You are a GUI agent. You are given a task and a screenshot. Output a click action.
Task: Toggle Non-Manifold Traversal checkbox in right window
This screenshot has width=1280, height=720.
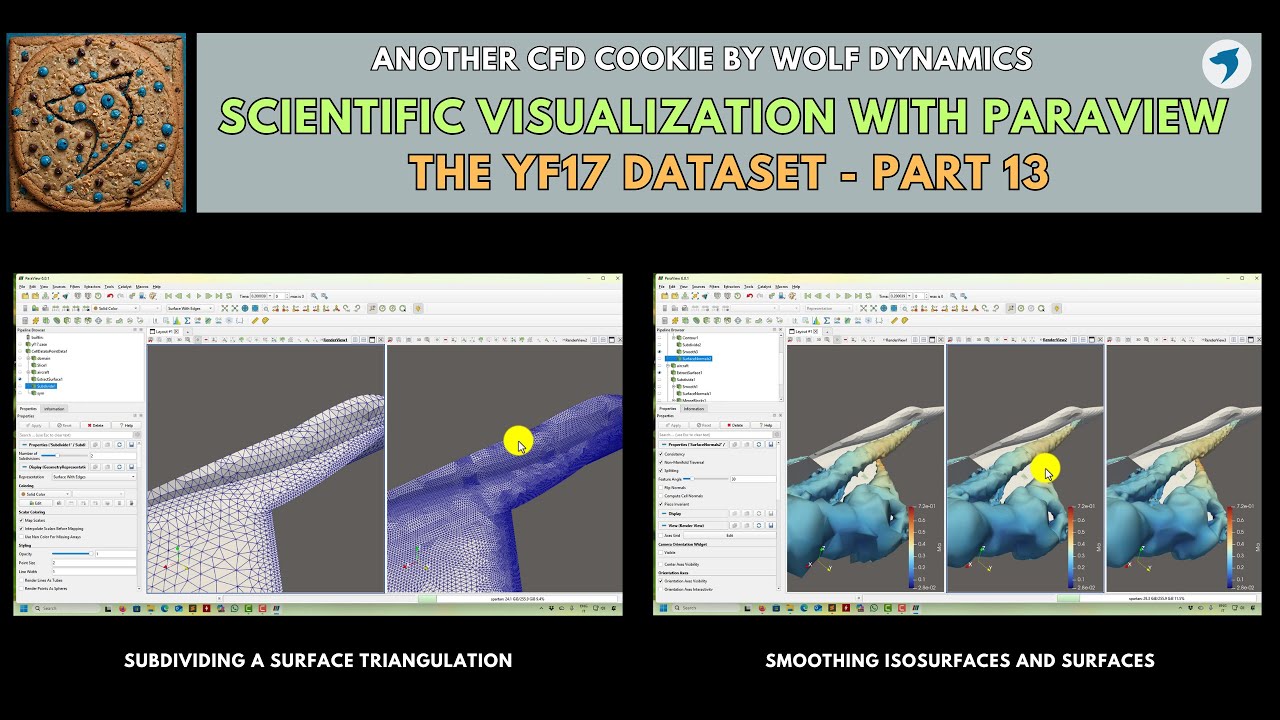tap(661, 462)
